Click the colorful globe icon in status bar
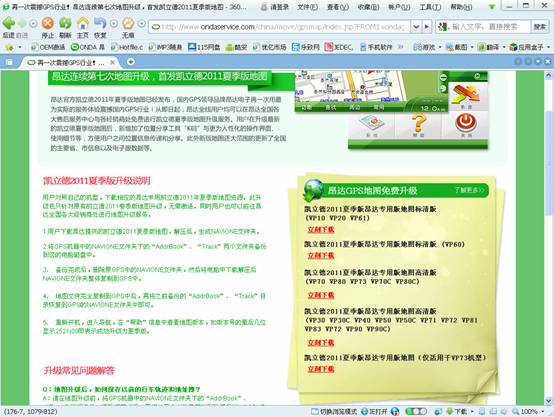 pos(395,411)
